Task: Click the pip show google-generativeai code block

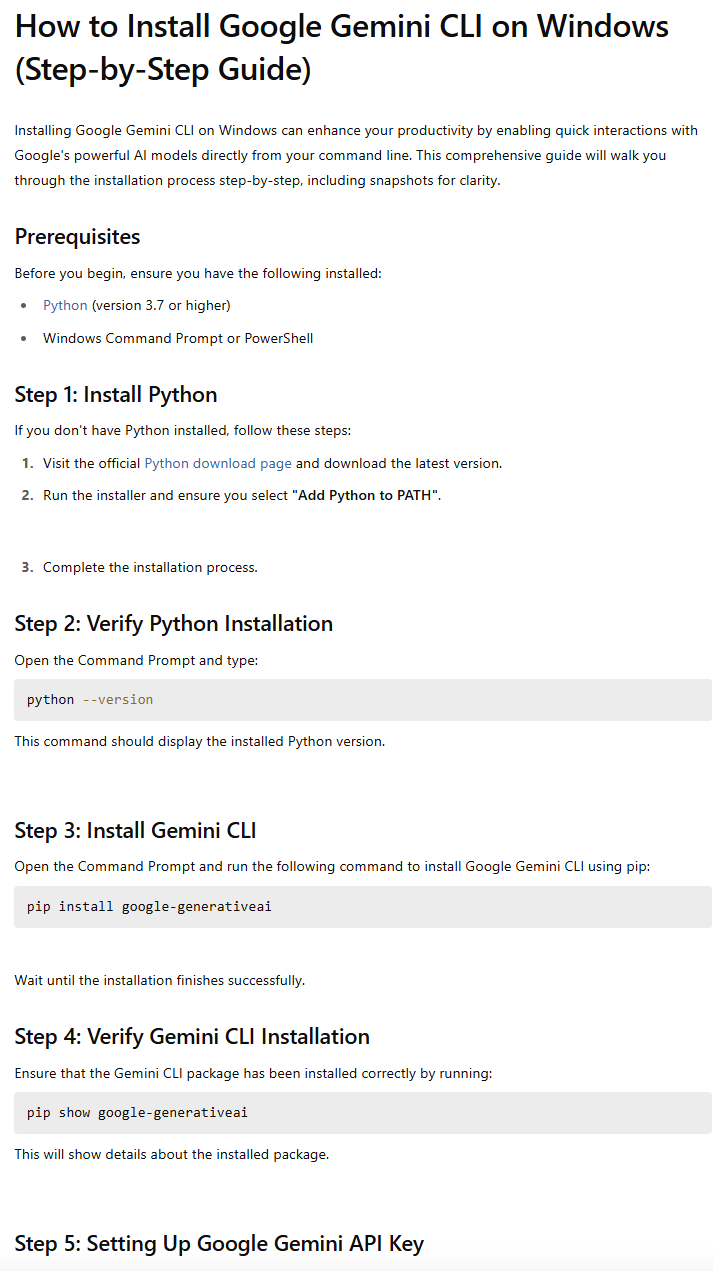Action: (362, 1113)
